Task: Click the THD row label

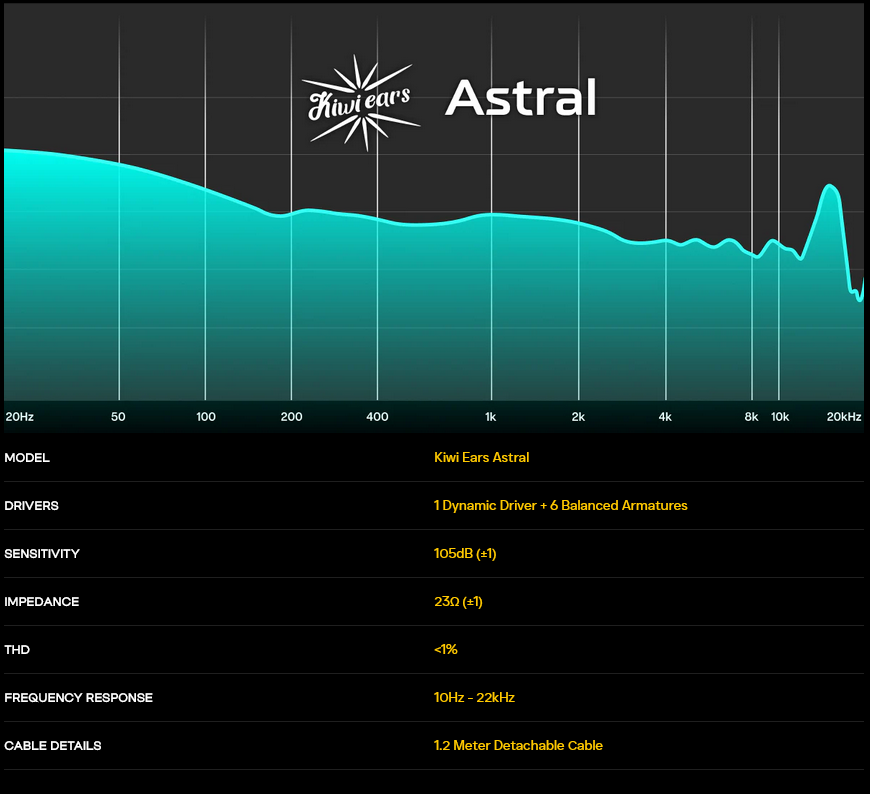Action: coord(16,650)
